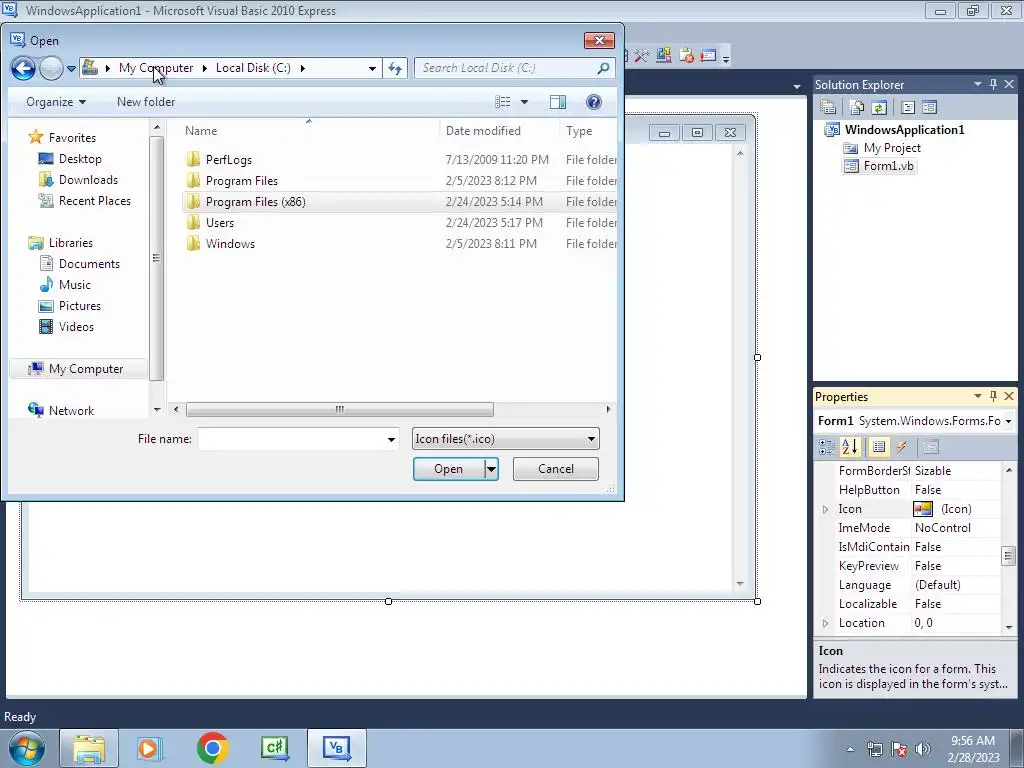This screenshot has height=768, width=1024.
Task: Select Desktop in Favorites
Action: 80,159
